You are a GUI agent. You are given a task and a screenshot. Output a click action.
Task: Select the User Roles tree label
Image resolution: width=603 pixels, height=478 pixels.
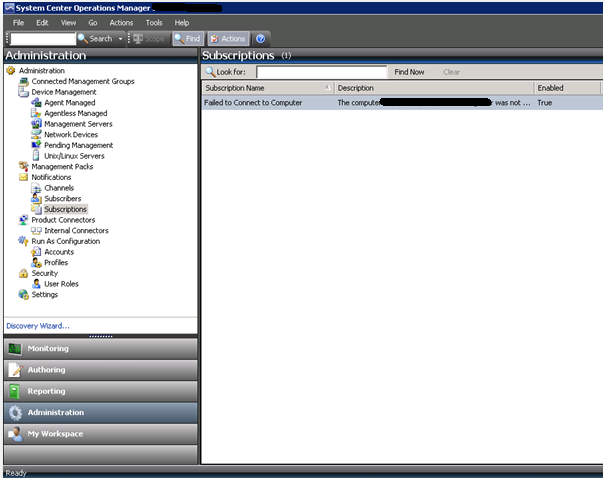click(x=61, y=284)
